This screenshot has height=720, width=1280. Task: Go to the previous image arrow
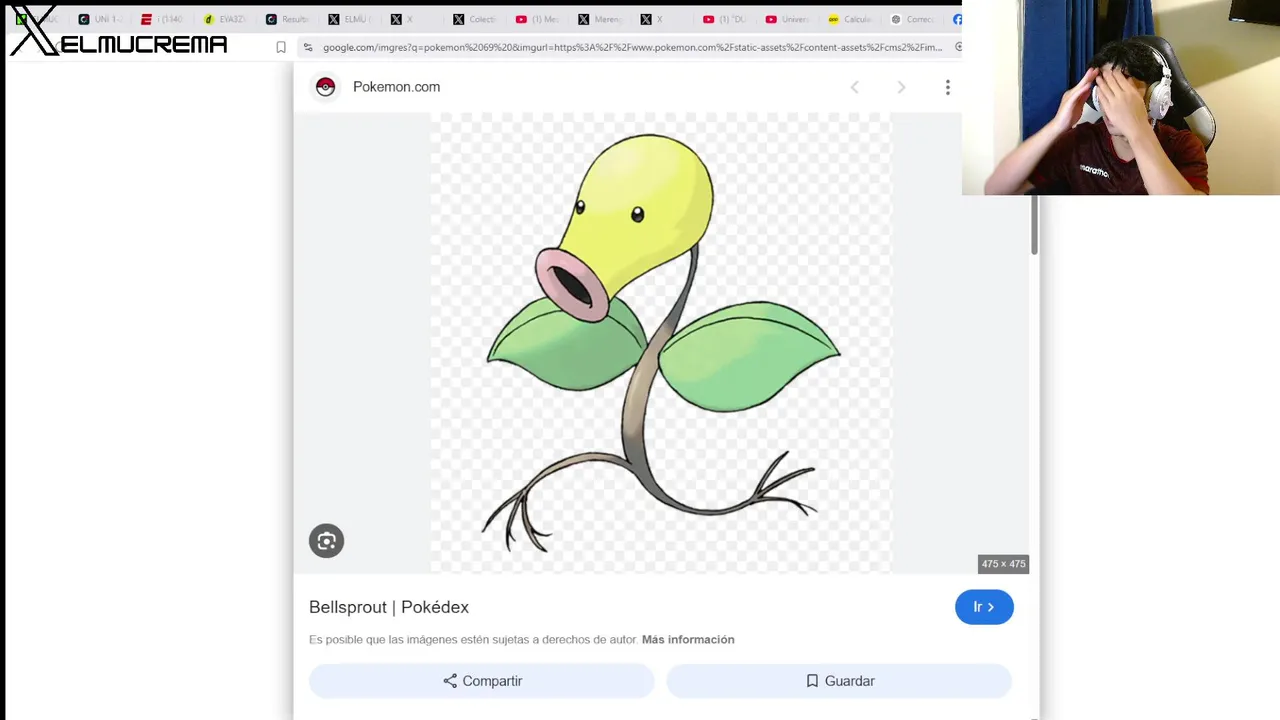tap(854, 88)
